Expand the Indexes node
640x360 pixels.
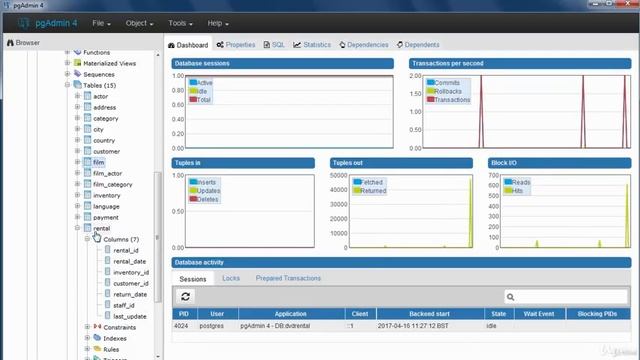87,338
